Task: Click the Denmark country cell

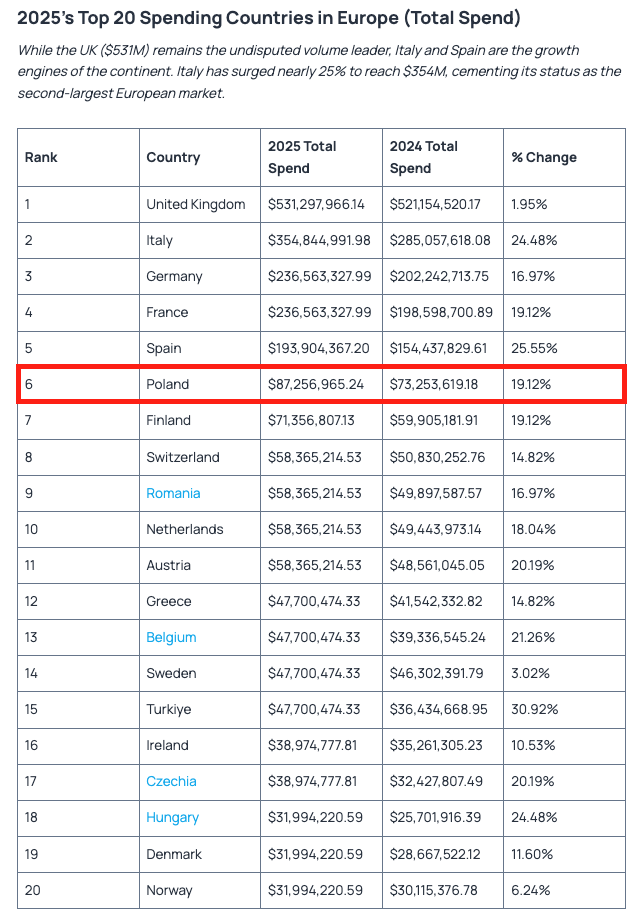Action: tap(174, 854)
